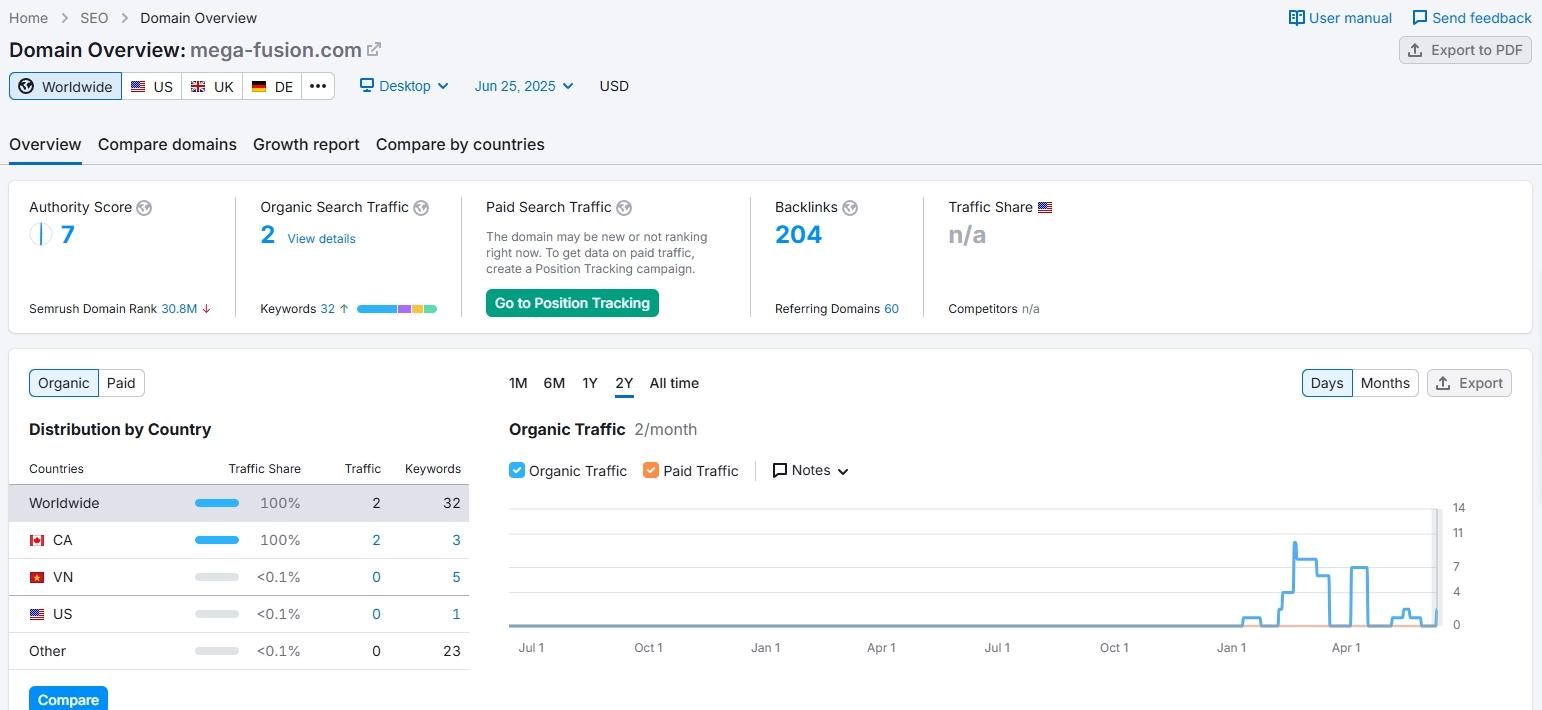Viewport: 1542px width, 710px height.
Task: Select the 1Y time range
Action: click(590, 383)
